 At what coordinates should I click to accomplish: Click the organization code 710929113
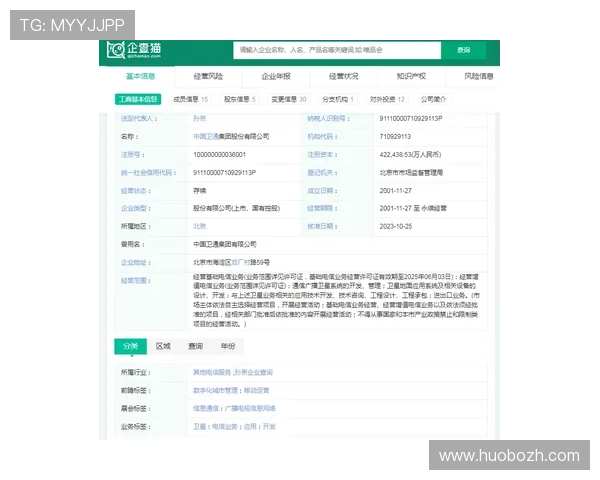click(x=395, y=137)
